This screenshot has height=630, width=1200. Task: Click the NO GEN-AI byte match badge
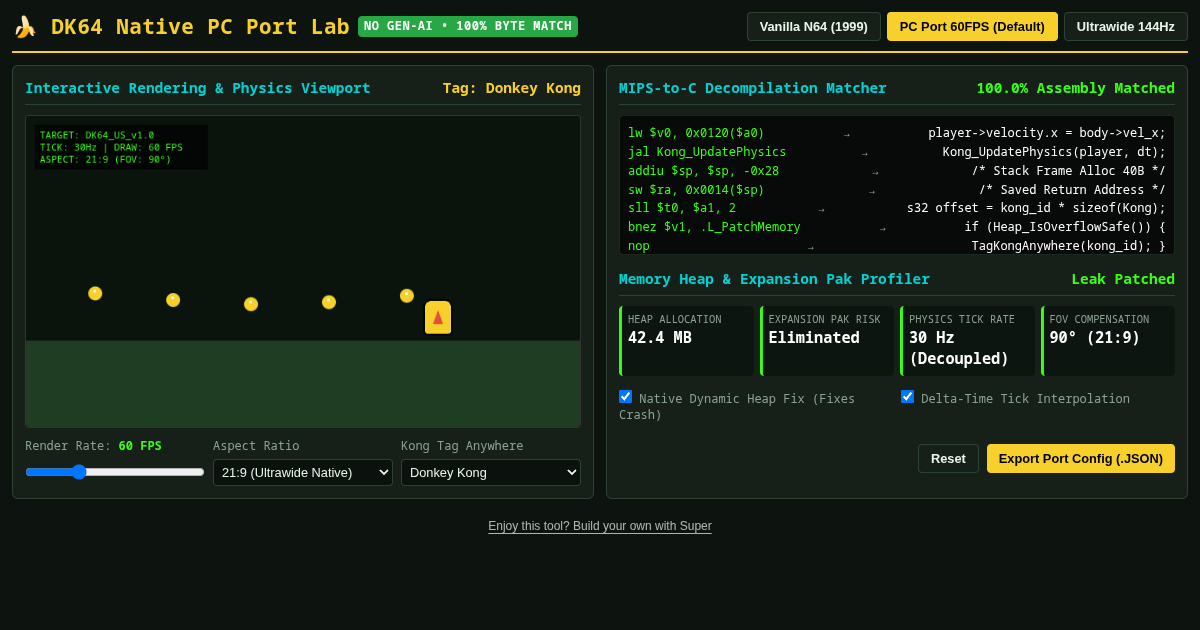point(468,26)
